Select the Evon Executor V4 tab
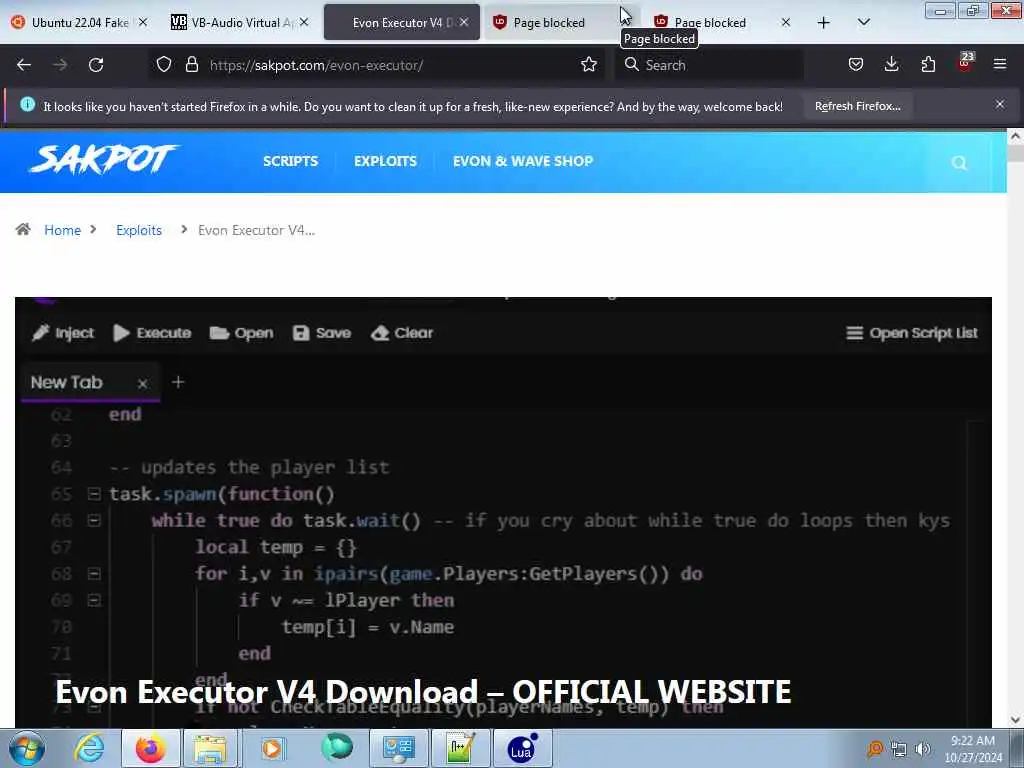 click(x=402, y=23)
